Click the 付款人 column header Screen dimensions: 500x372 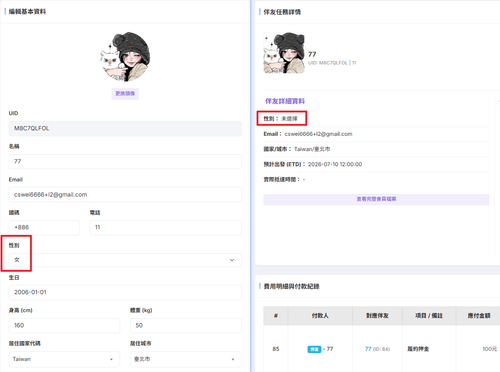(320, 316)
